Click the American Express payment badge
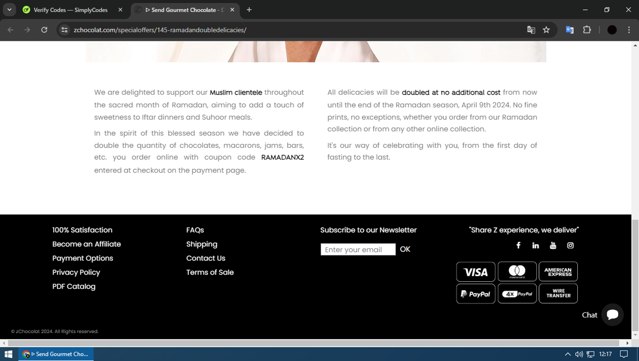The width and height of the screenshot is (639, 361). (558, 272)
